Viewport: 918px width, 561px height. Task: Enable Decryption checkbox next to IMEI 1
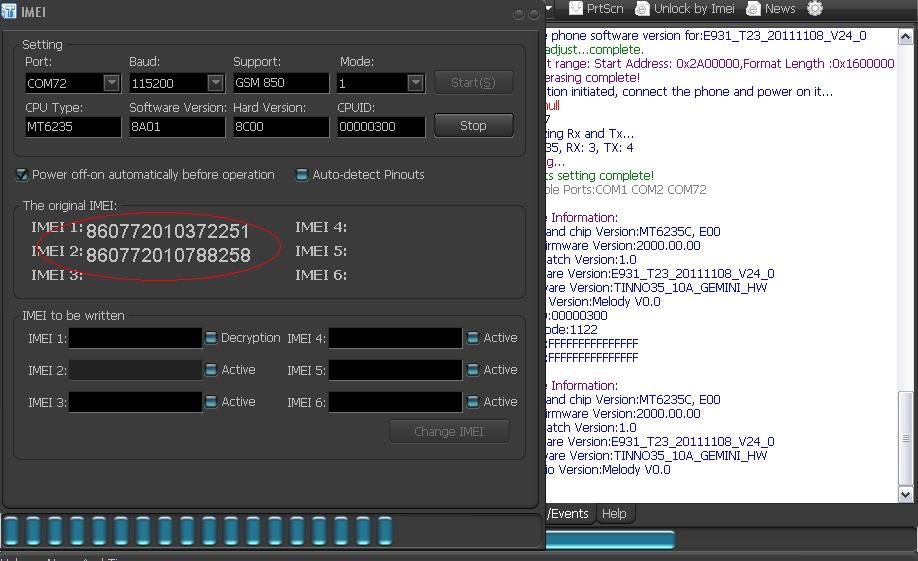point(211,338)
